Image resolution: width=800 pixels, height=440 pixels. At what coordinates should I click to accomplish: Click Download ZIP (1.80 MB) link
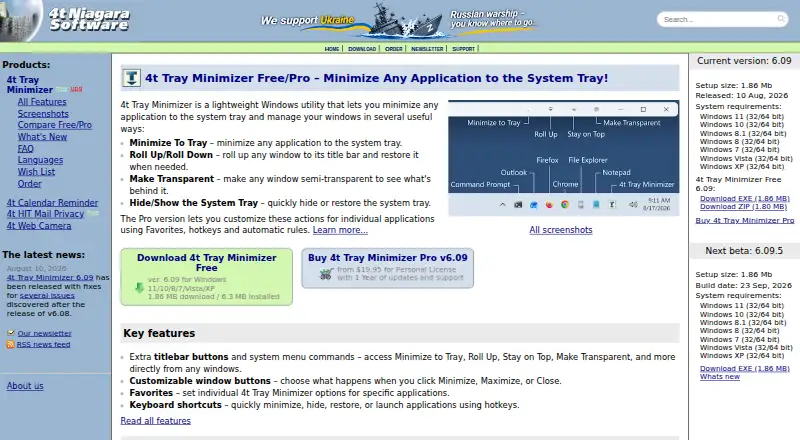click(x=743, y=207)
